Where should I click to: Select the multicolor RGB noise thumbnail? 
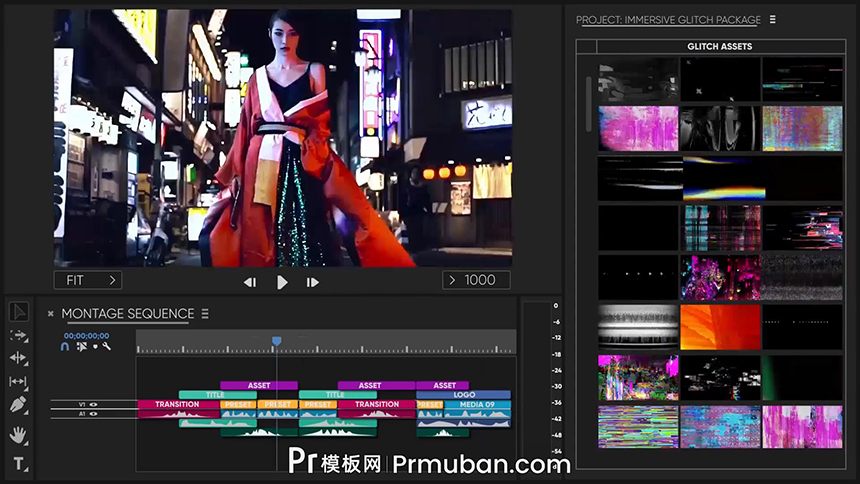pos(802,128)
